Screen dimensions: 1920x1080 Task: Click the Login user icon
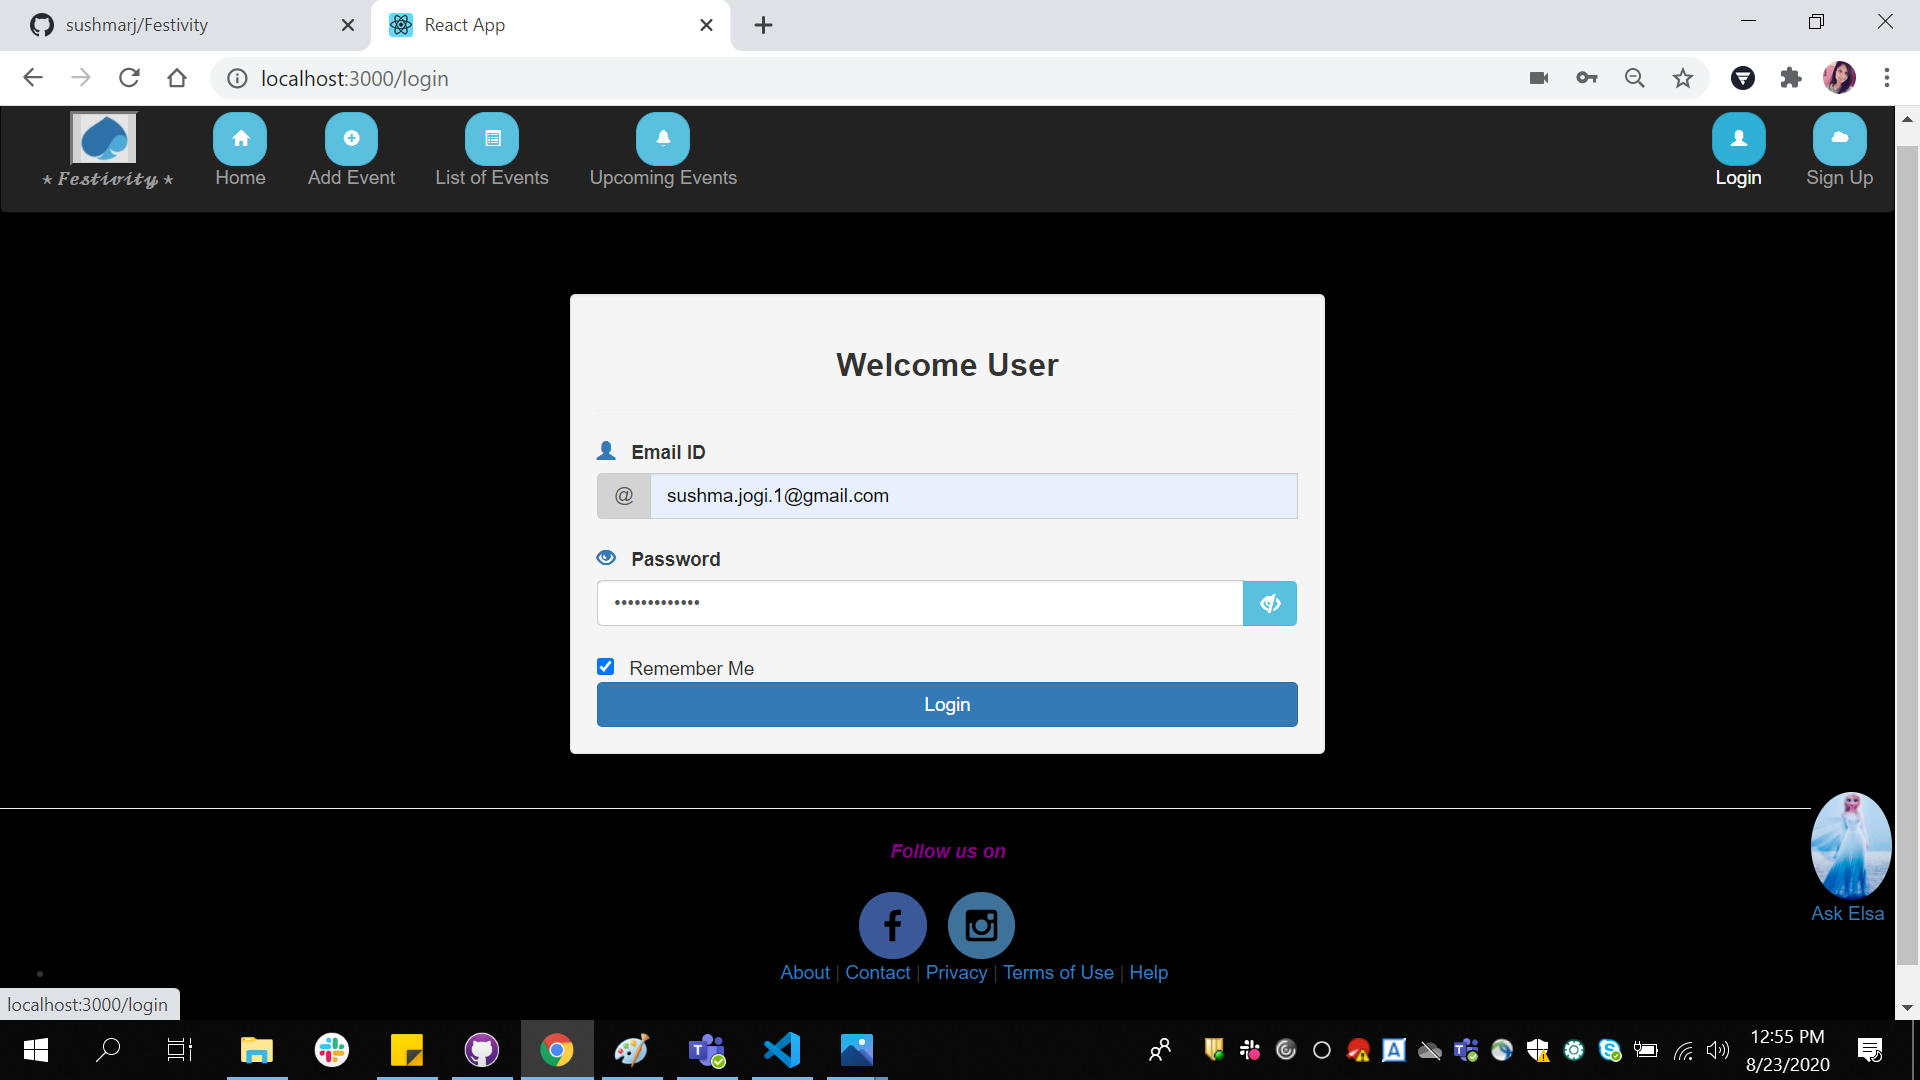[x=1738, y=138]
